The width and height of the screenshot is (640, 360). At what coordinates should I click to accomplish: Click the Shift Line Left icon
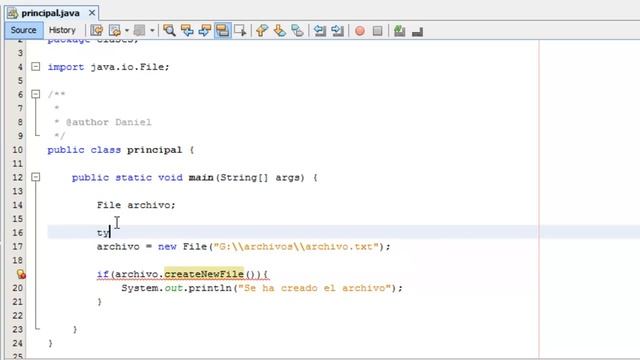pyautogui.click(x=320, y=31)
